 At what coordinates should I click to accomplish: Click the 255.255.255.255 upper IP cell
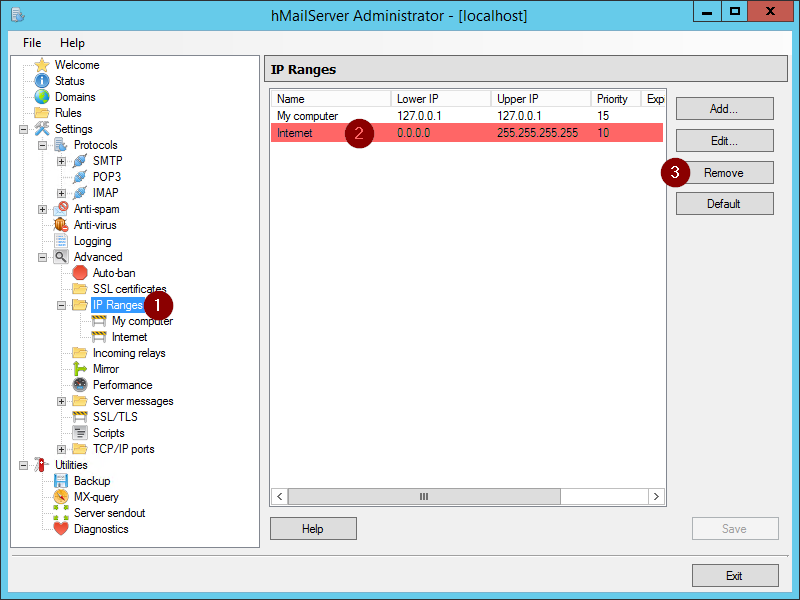point(538,133)
